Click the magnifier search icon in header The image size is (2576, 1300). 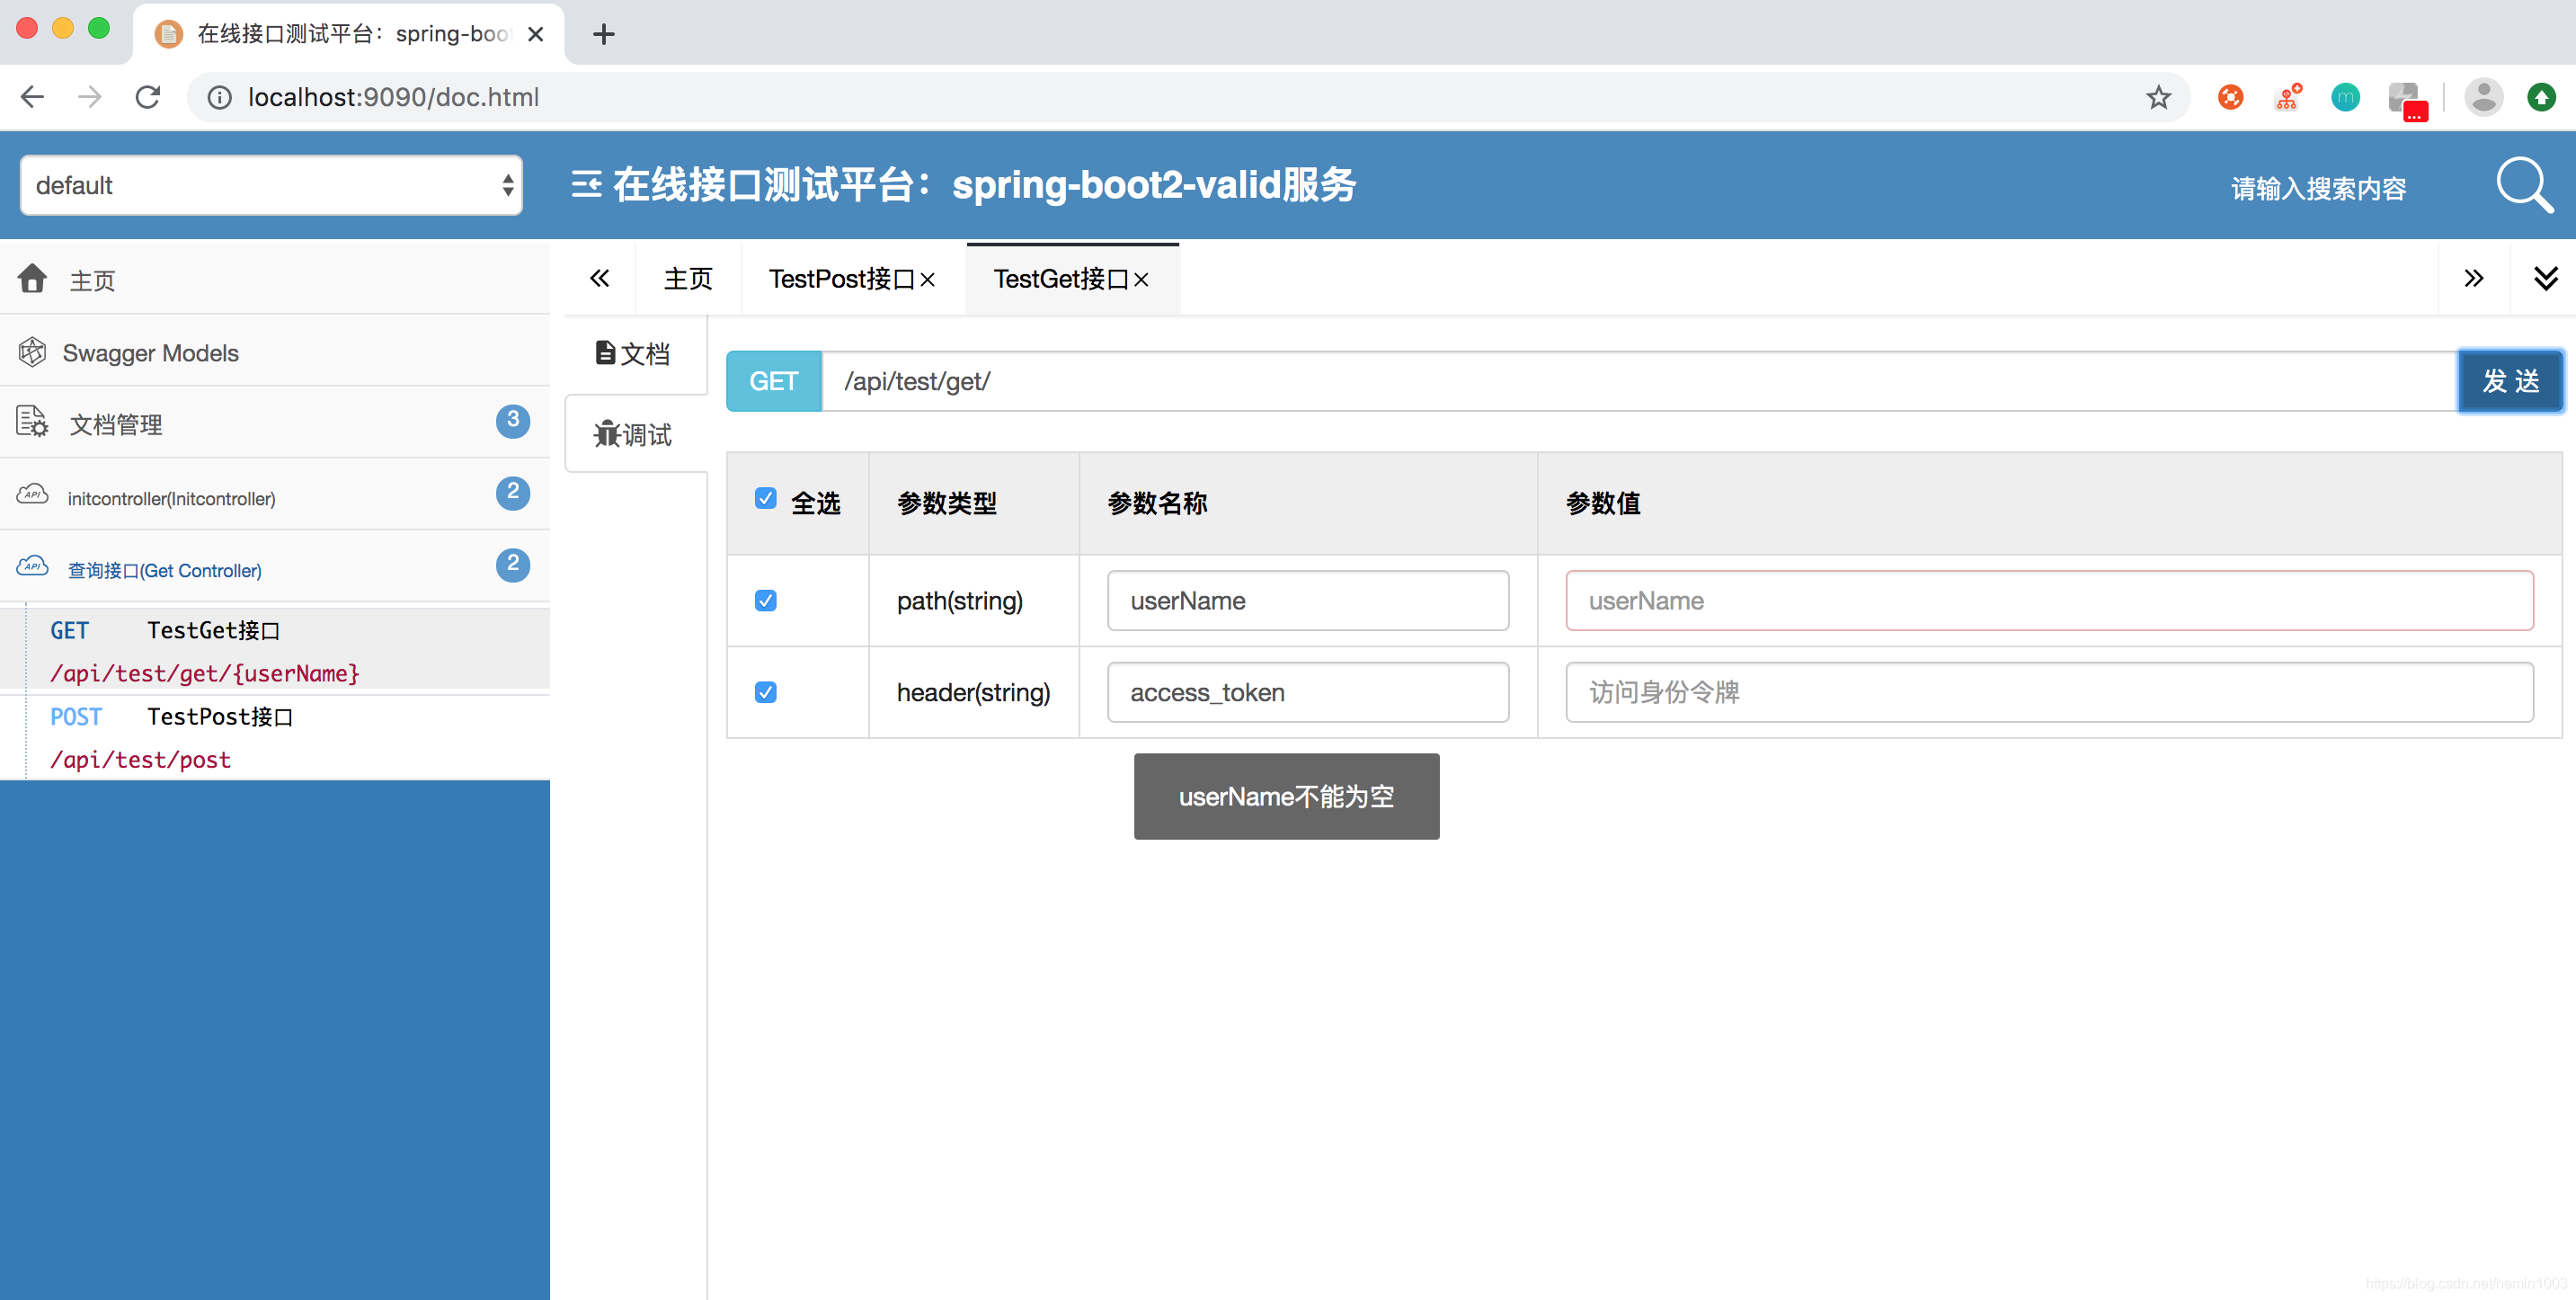2522,185
